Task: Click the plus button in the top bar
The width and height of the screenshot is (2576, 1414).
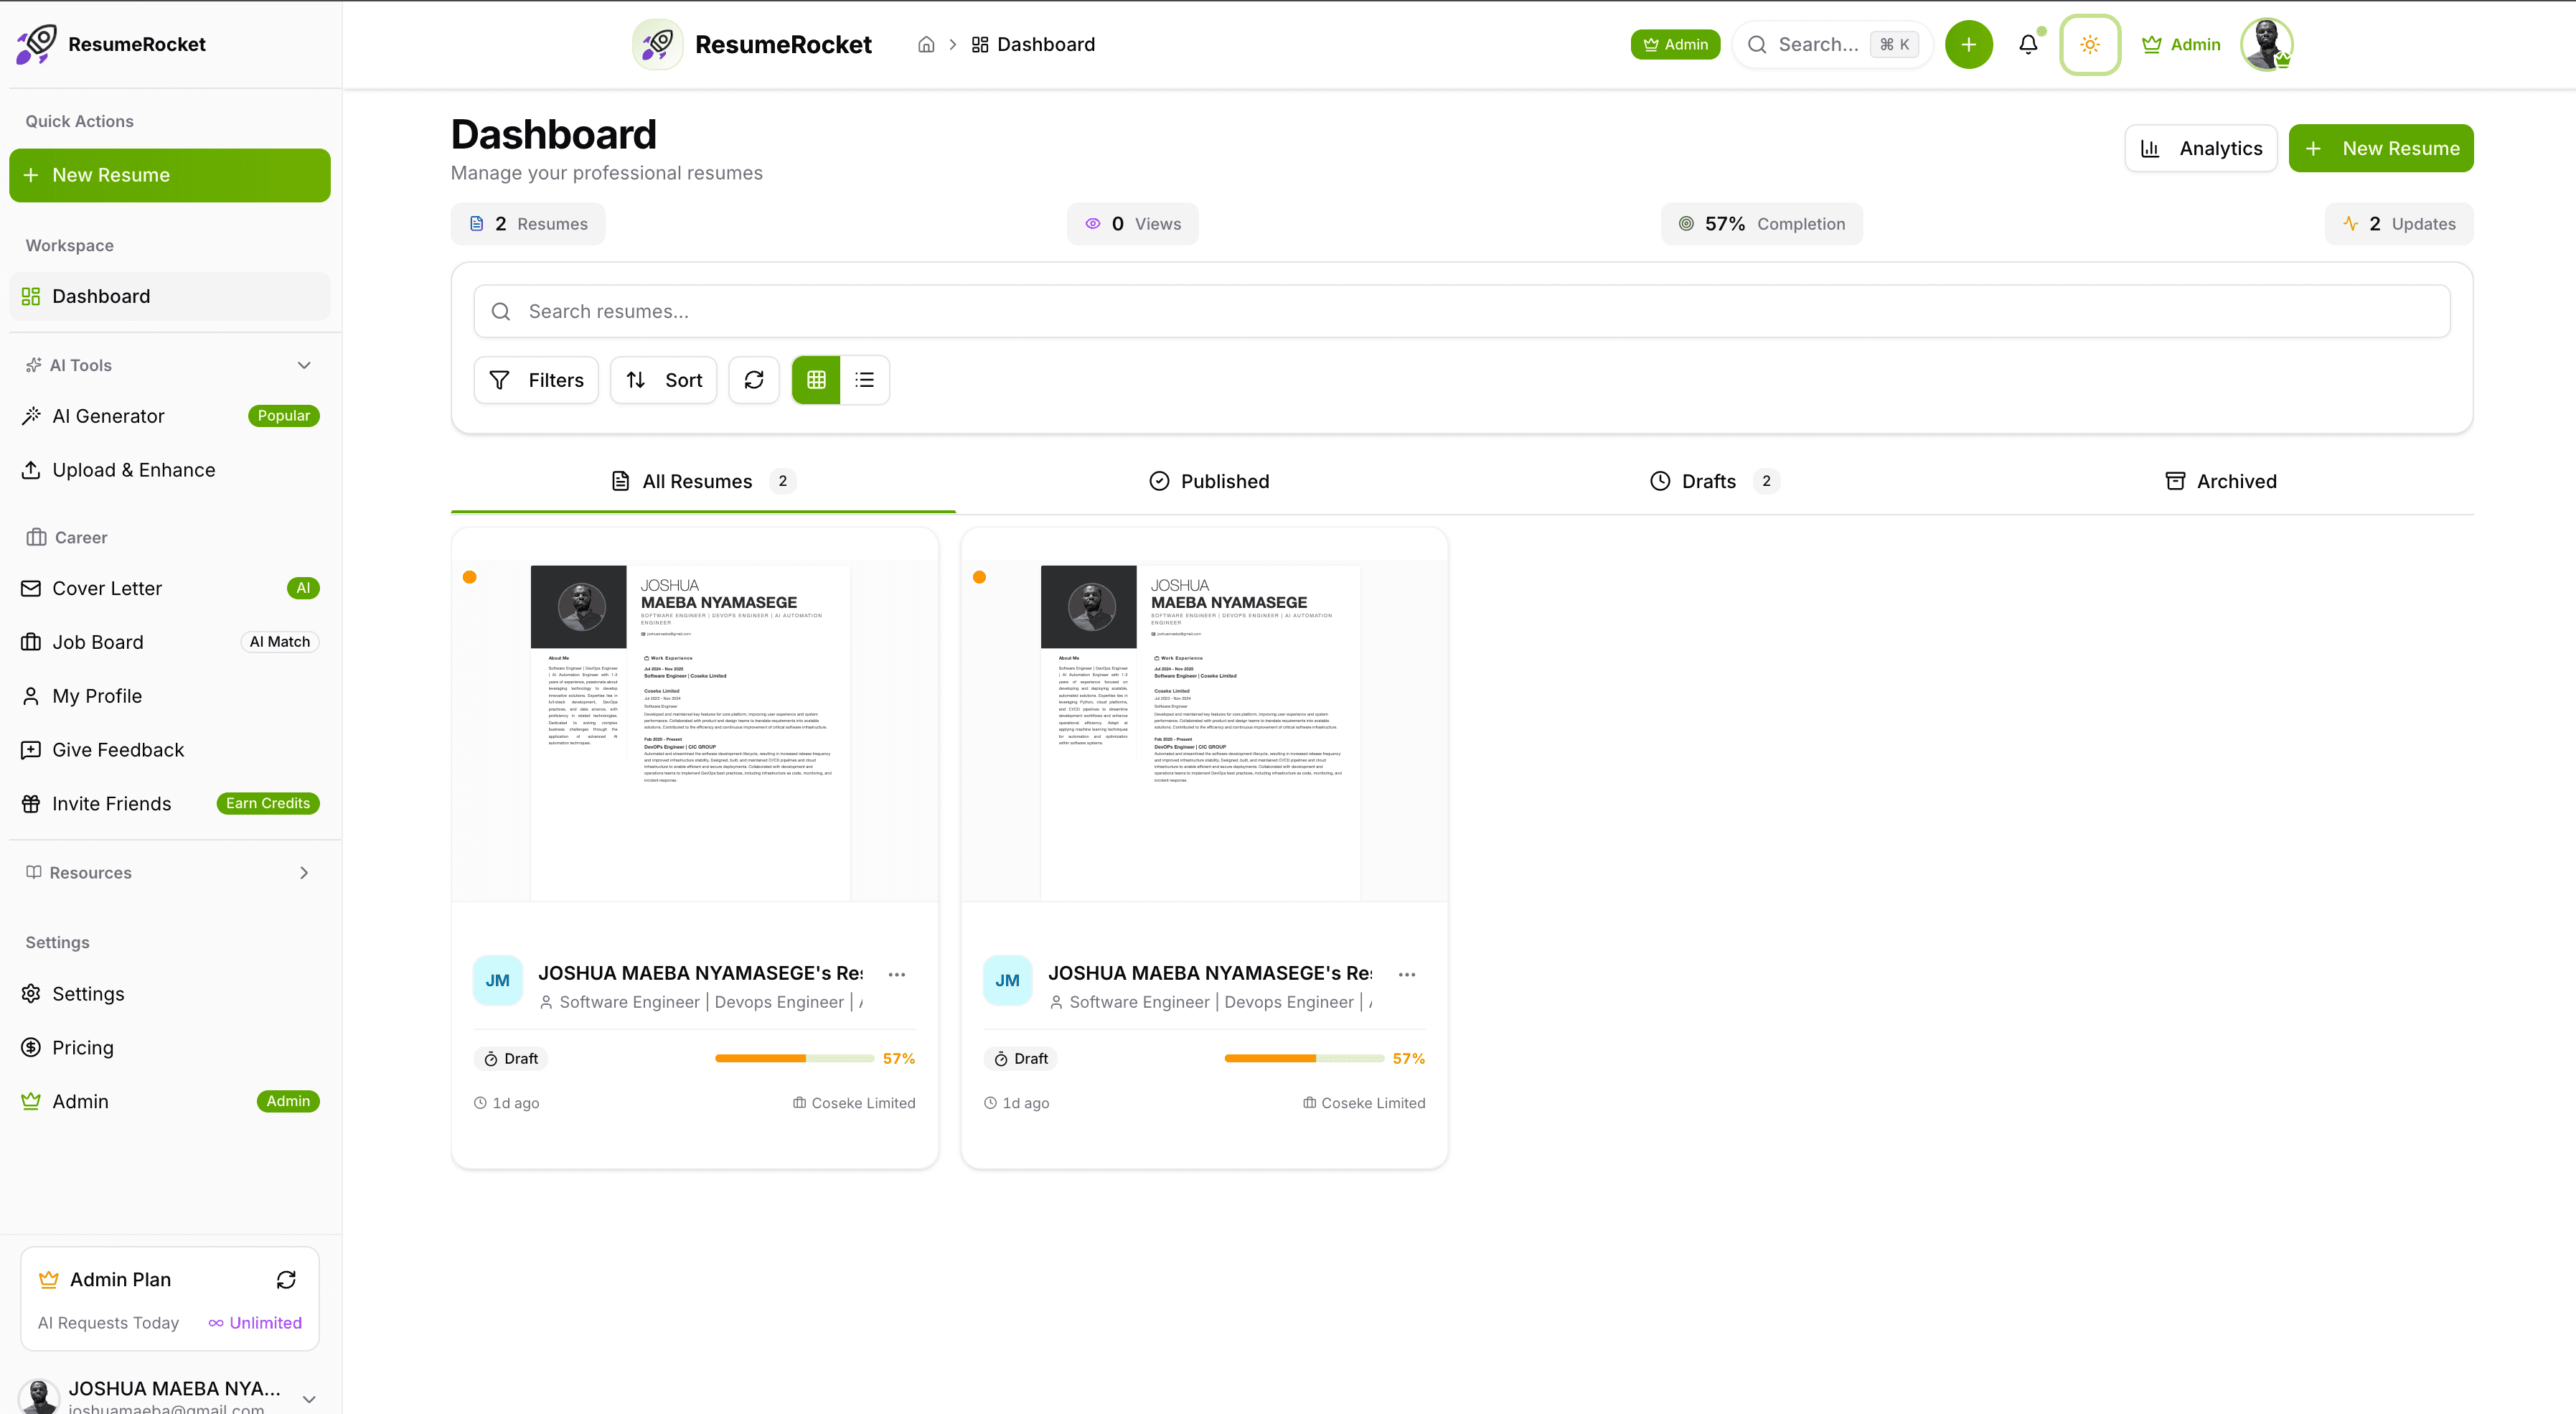Action: [x=1968, y=44]
